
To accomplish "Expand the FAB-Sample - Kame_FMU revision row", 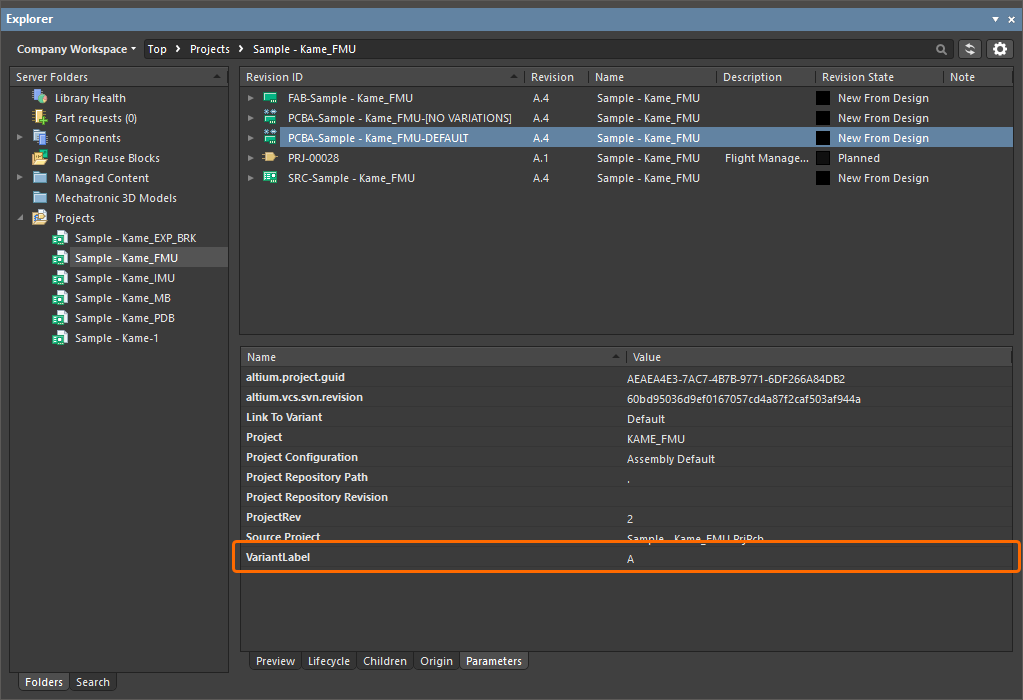I will pyautogui.click(x=251, y=98).
